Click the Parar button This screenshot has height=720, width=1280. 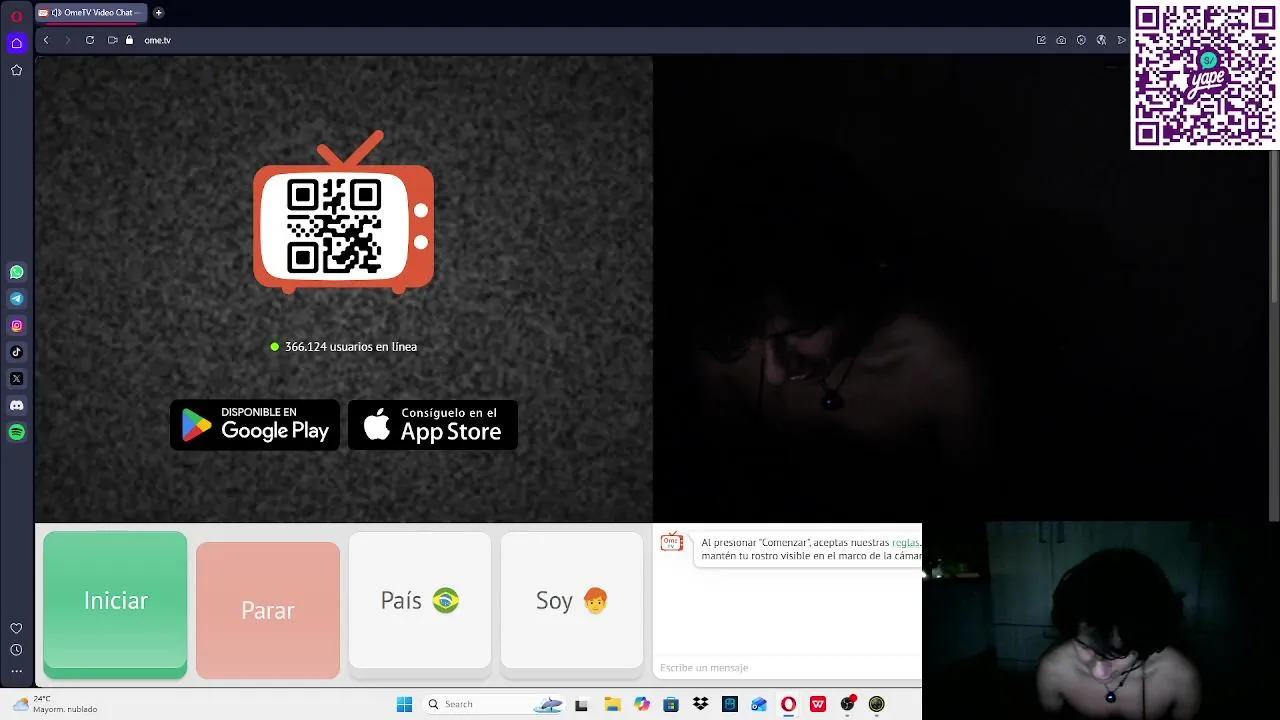click(268, 610)
